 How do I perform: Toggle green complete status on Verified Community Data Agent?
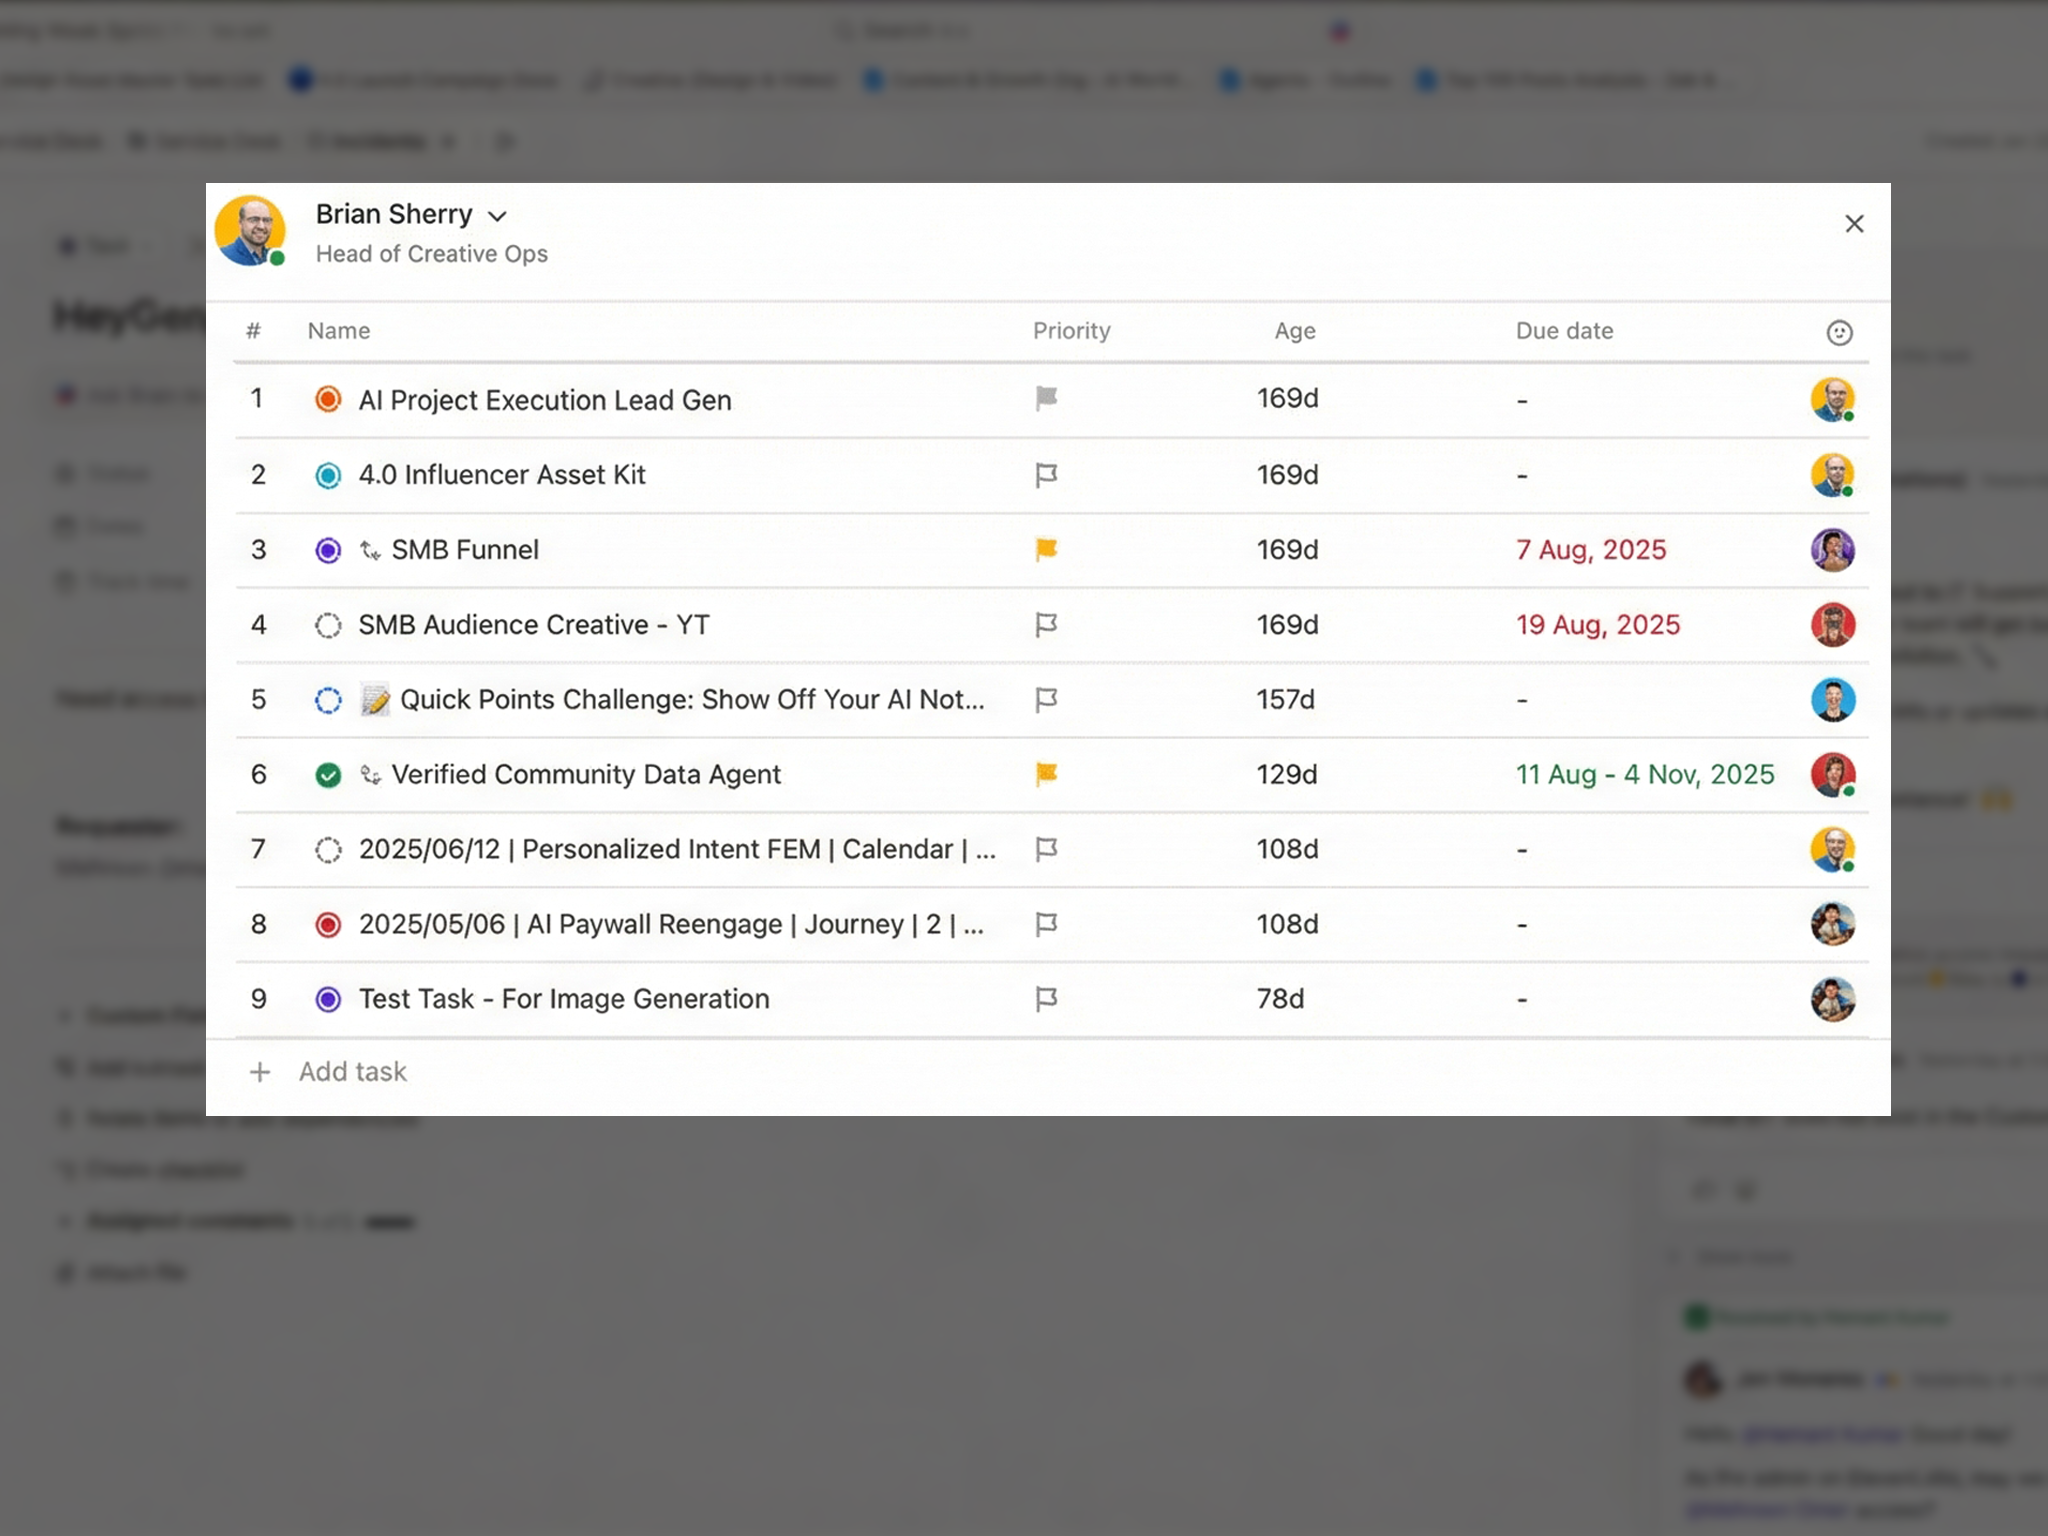point(328,775)
